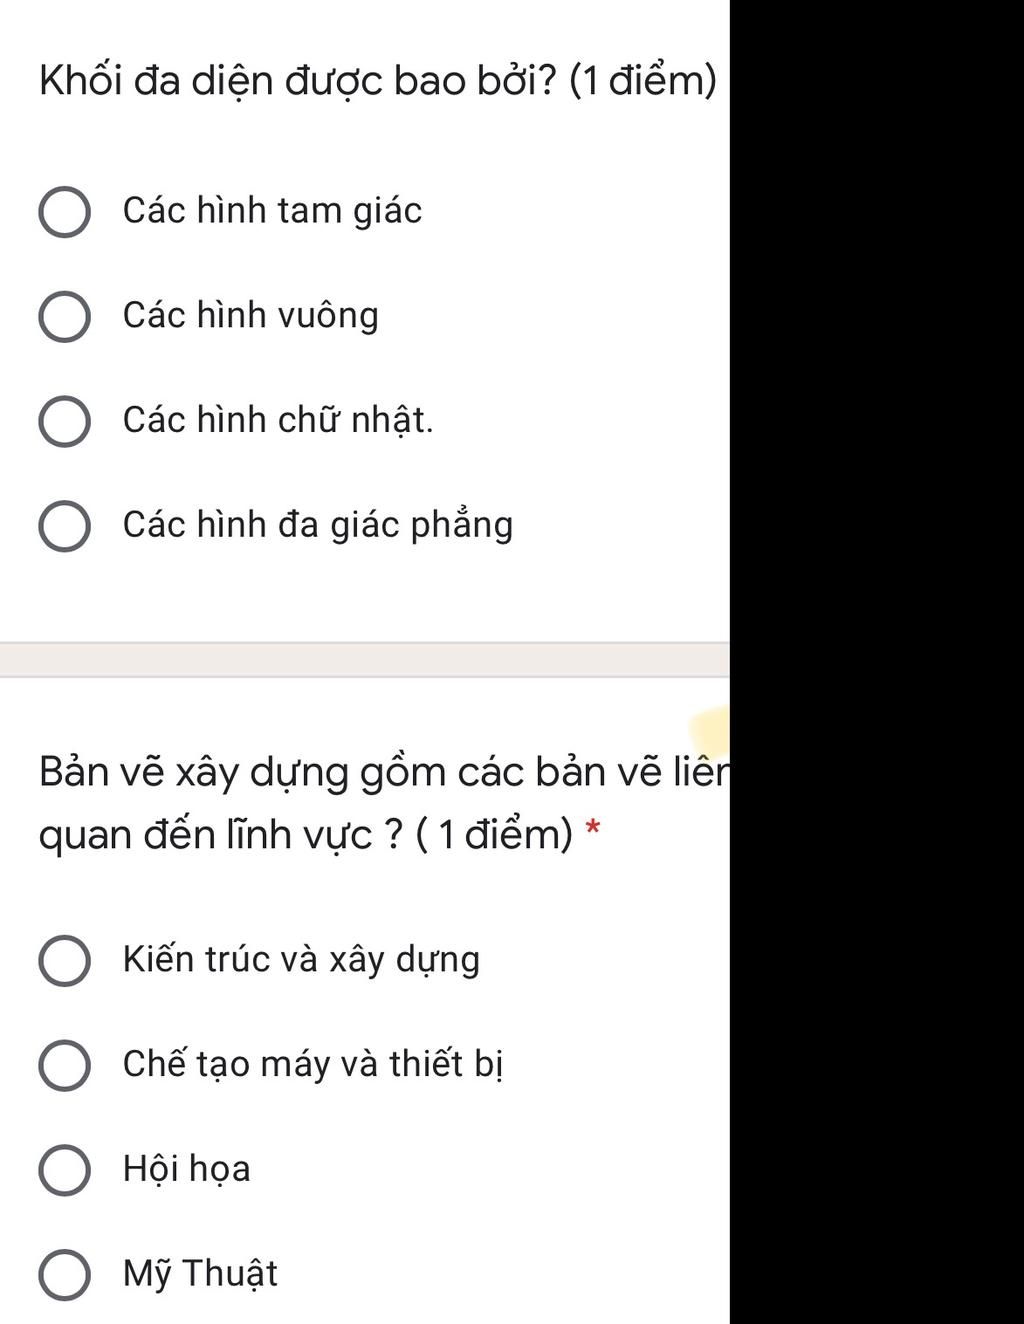The width and height of the screenshot is (1024, 1324).
Task: Pick the 'Các hình chữ nhật.' radio button
Action: (65, 421)
